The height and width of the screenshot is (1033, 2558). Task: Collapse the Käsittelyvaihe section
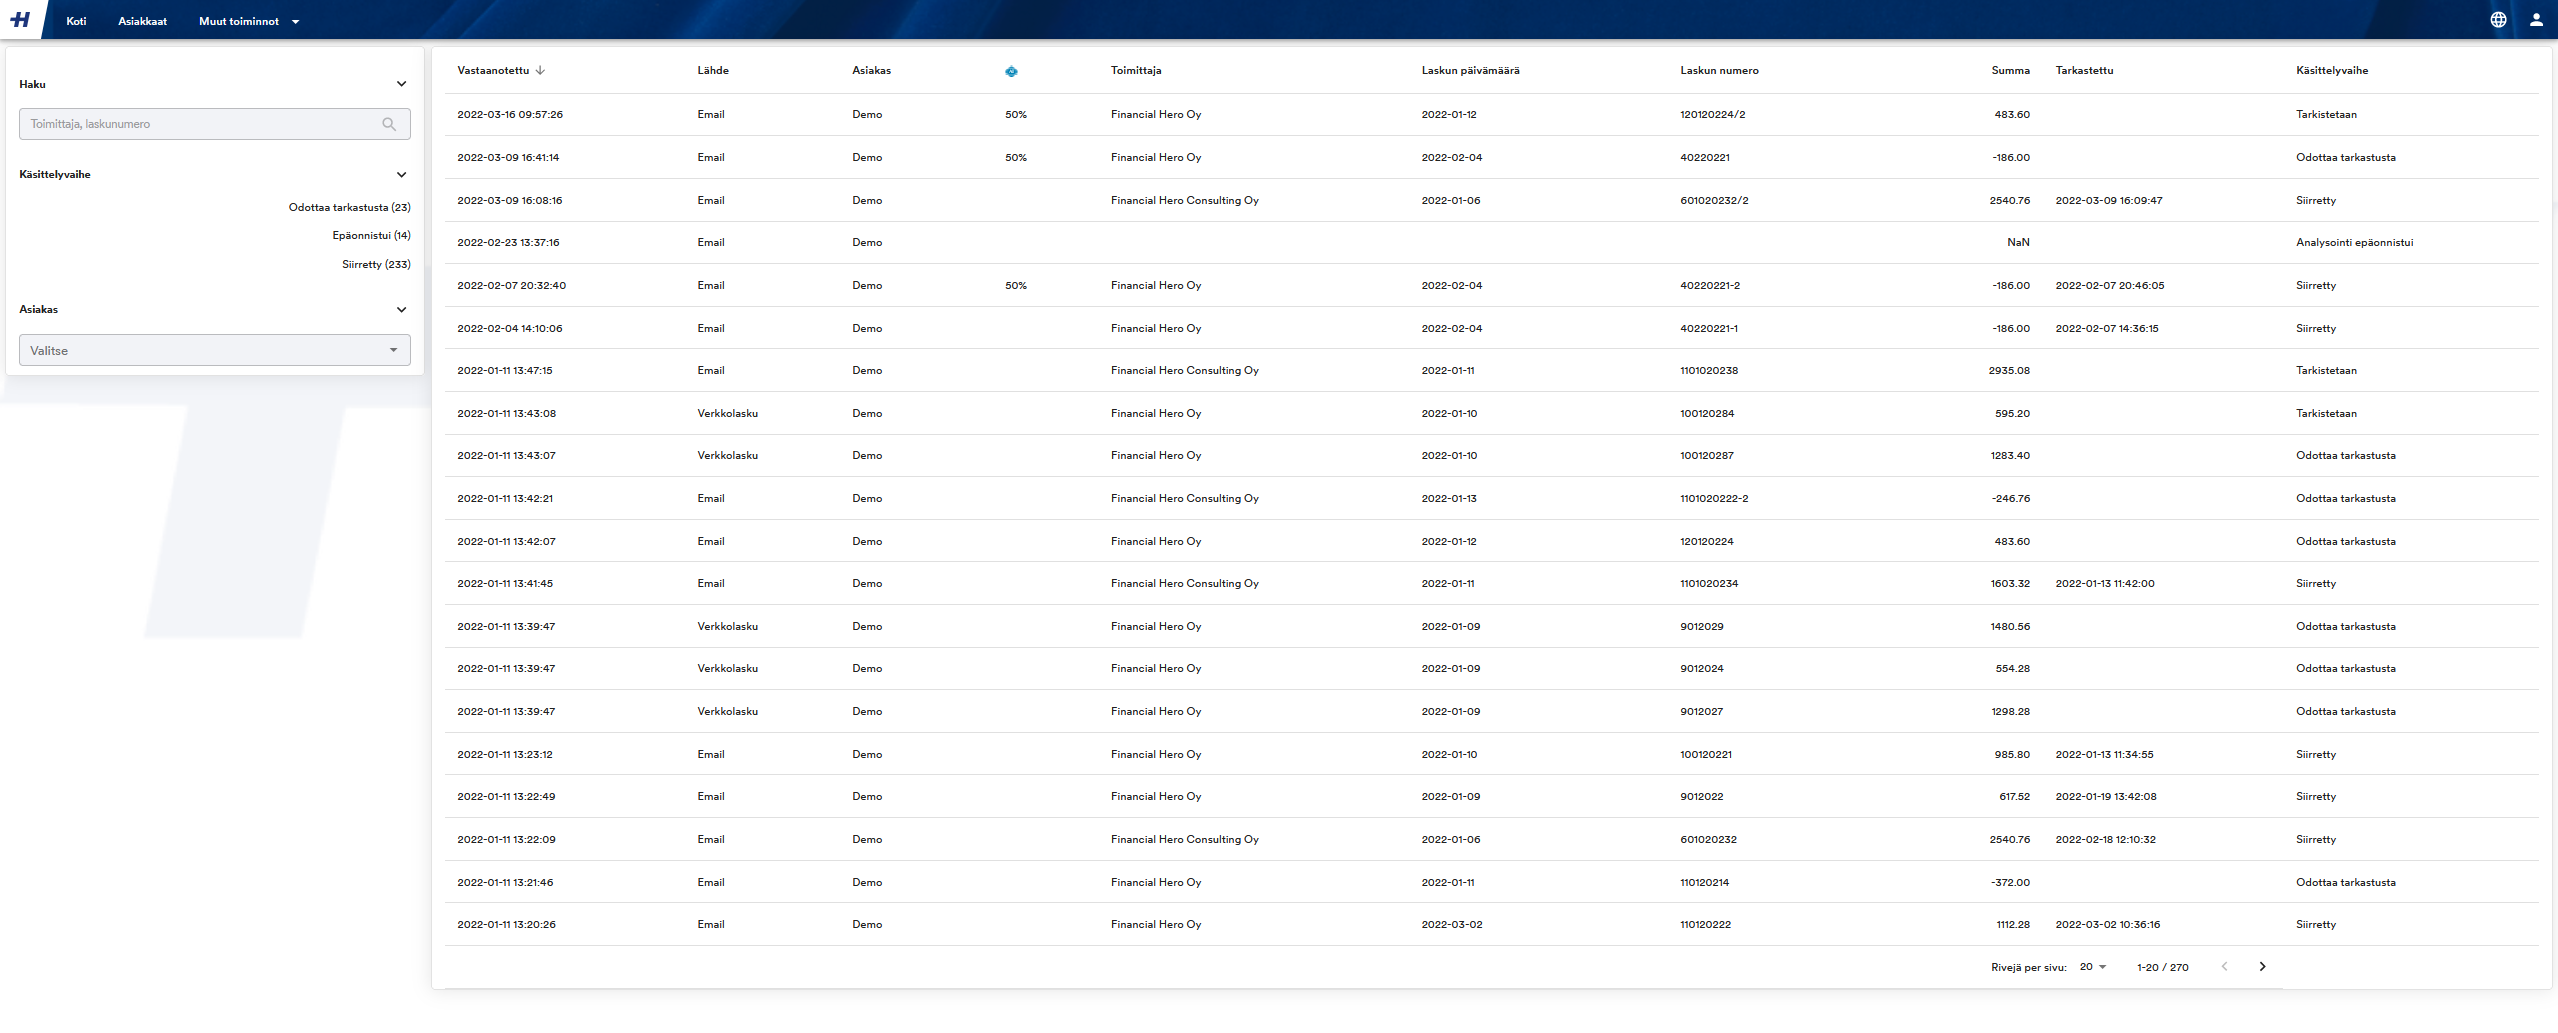click(x=401, y=175)
